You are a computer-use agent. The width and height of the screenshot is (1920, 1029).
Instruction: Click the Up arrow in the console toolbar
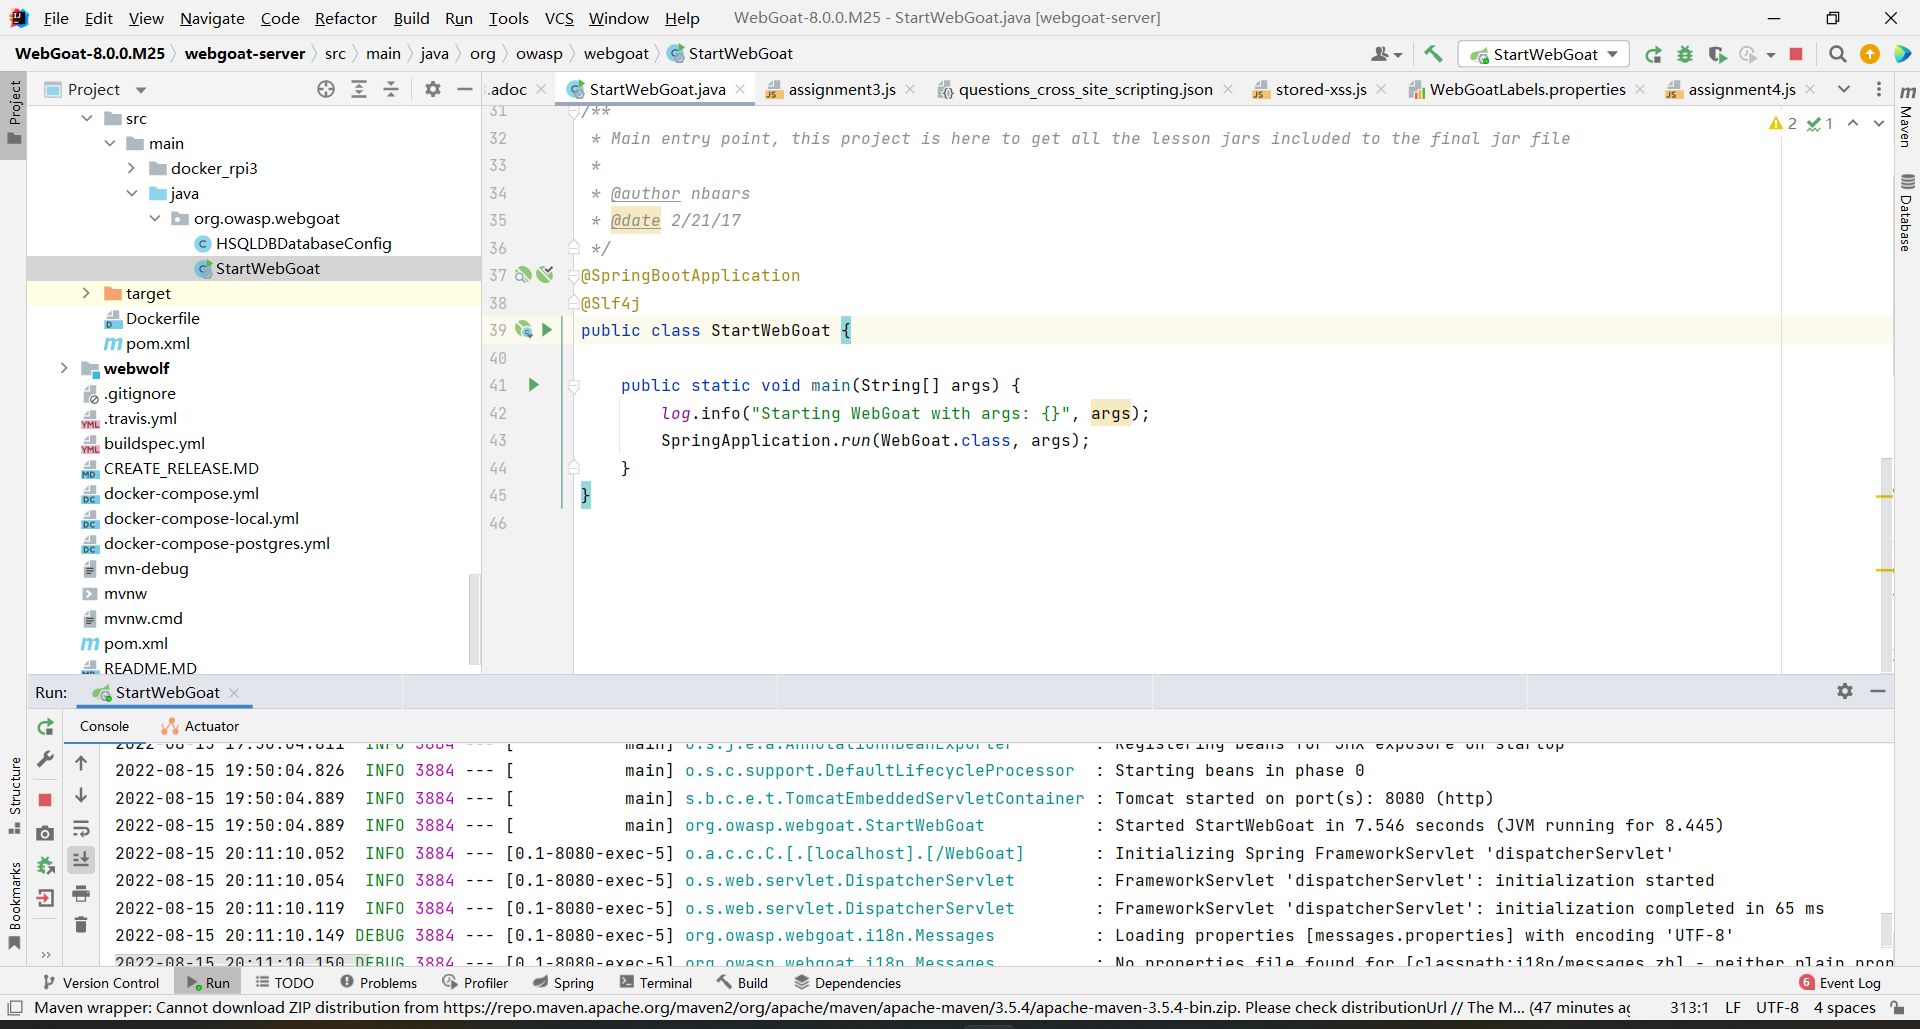81,763
